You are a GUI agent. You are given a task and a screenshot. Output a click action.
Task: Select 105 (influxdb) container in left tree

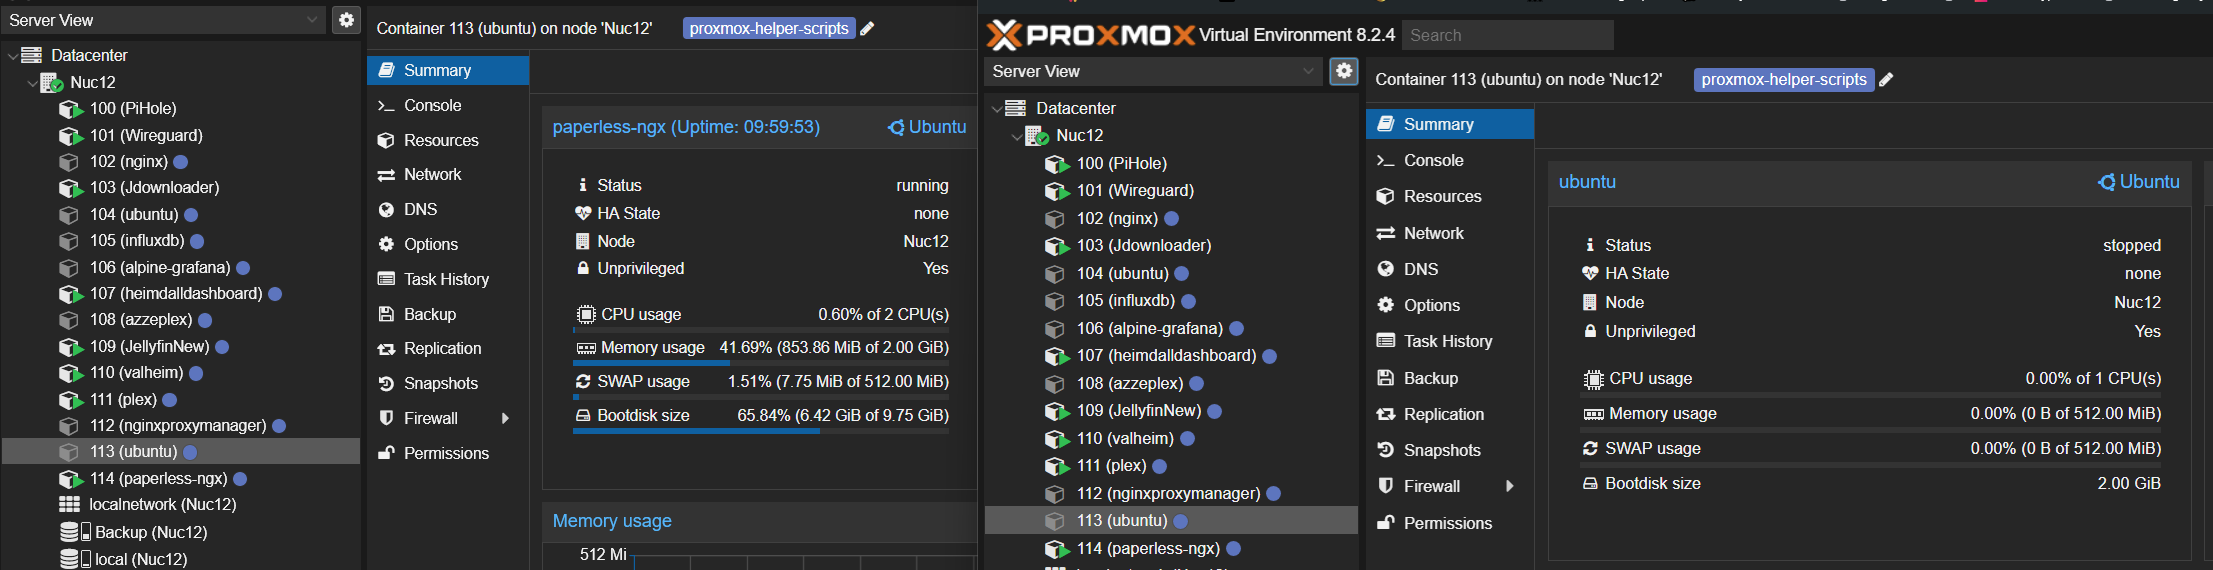137,240
